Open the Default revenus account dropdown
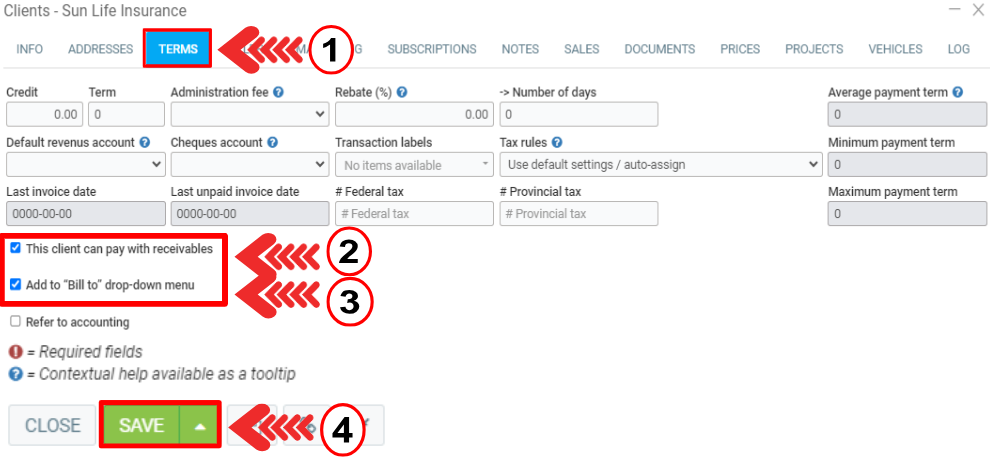Viewport: 990px width, 457px height. click(86, 164)
